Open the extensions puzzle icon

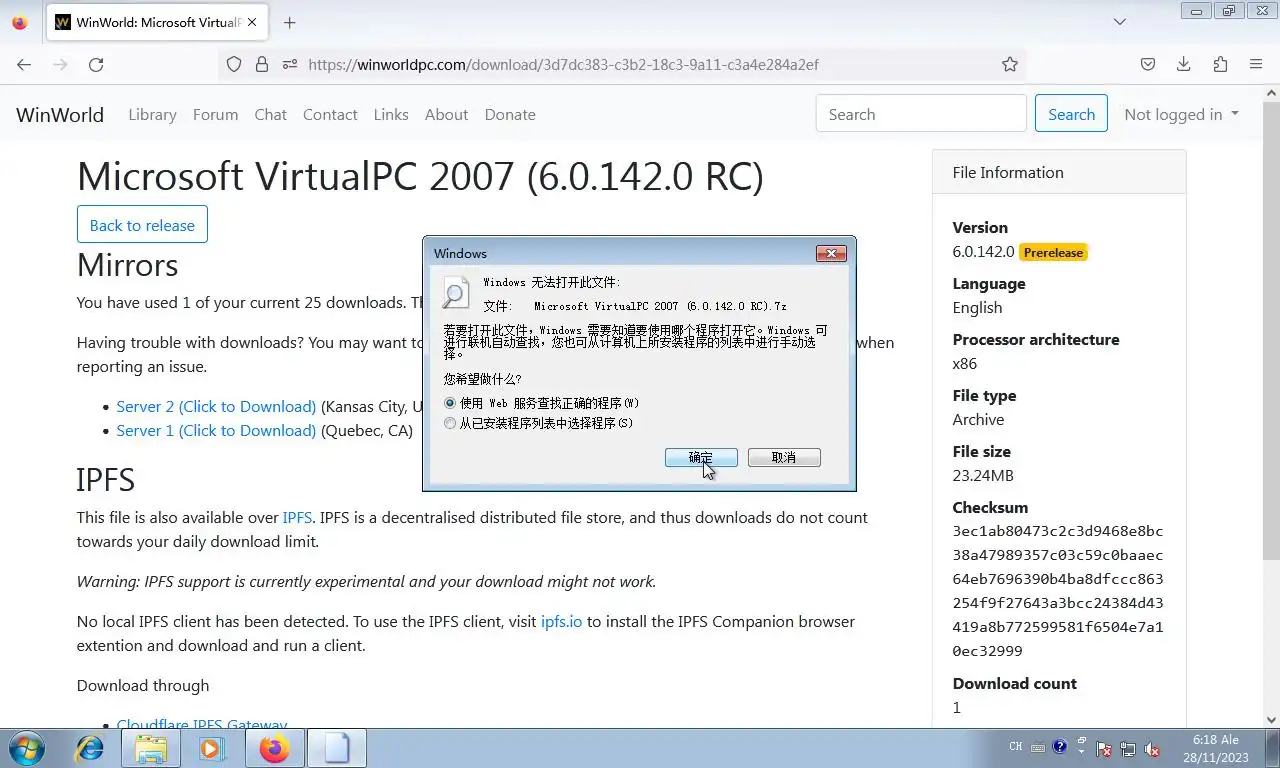click(x=1220, y=64)
